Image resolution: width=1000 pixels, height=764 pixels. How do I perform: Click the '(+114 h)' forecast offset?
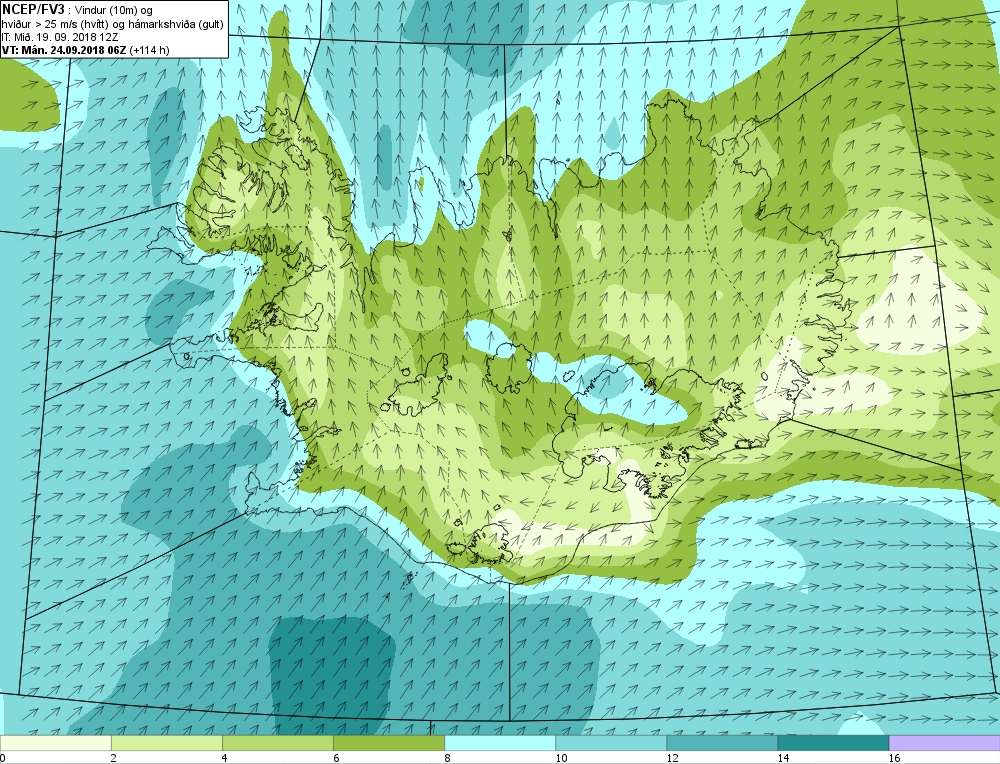click(x=149, y=50)
